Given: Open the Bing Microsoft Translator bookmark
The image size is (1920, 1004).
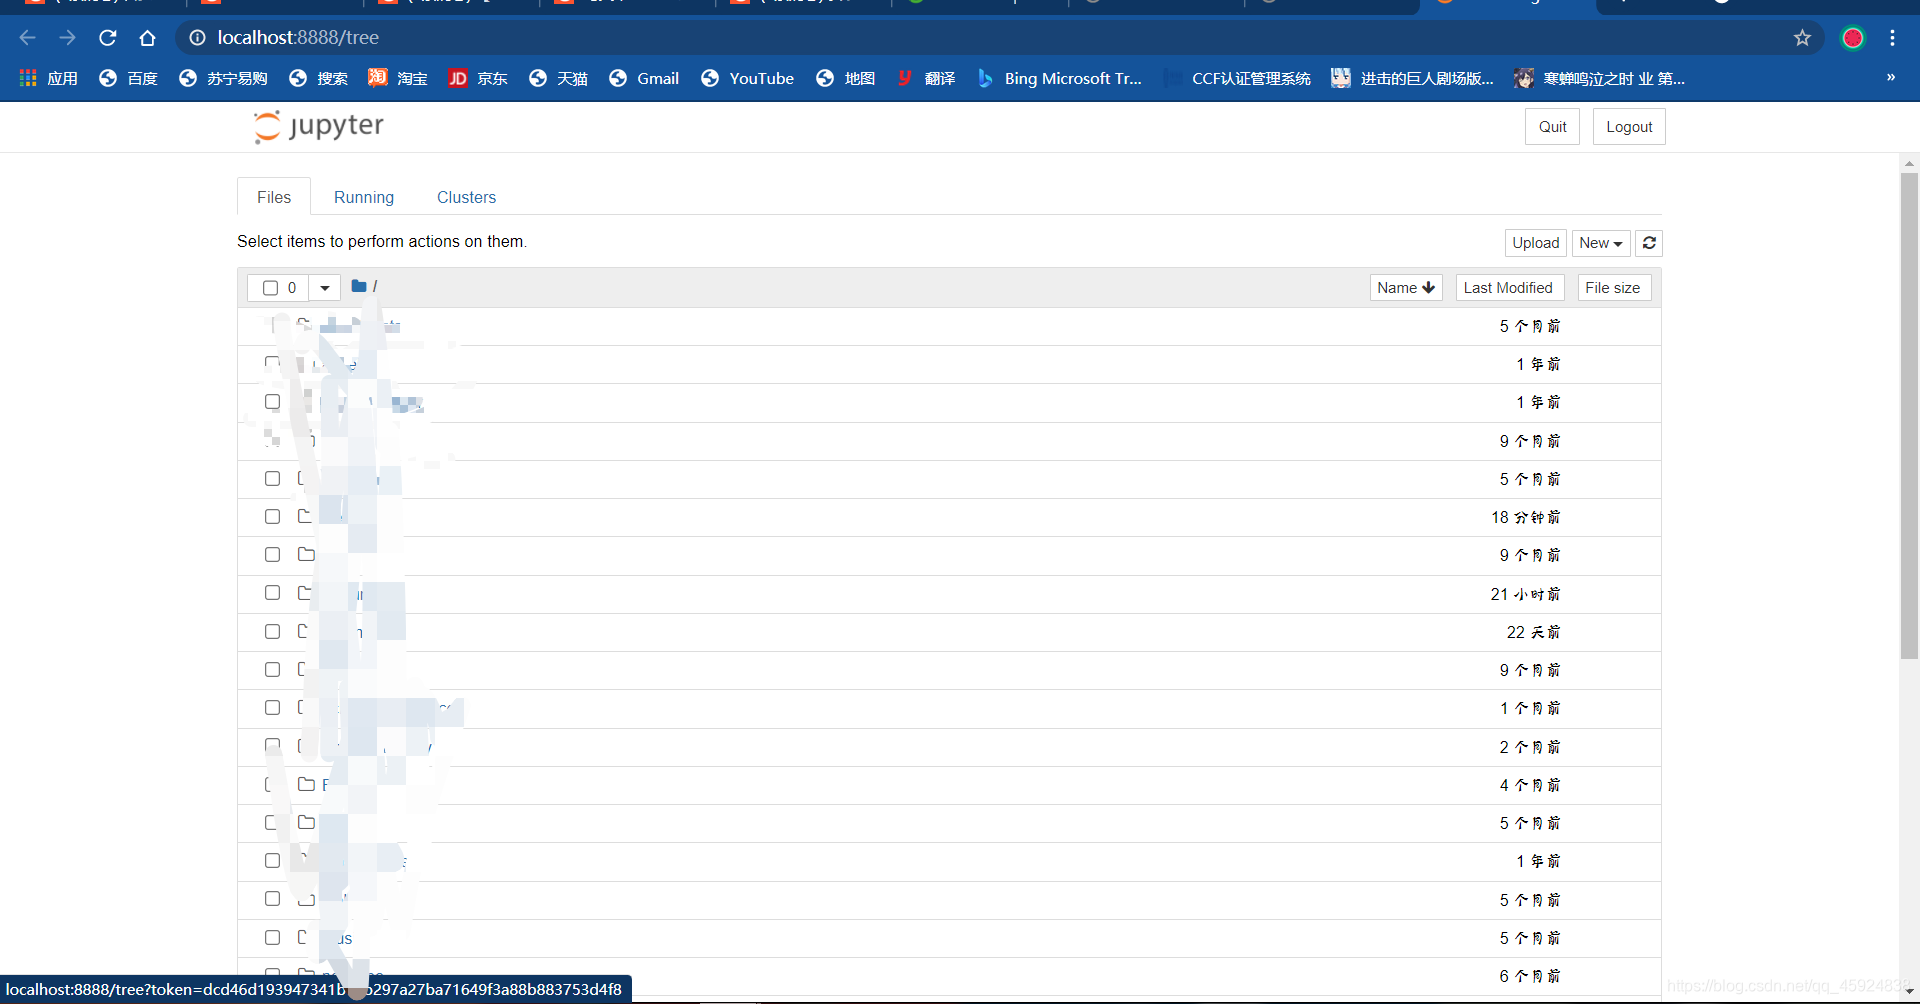Looking at the screenshot, I should point(1059,78).
